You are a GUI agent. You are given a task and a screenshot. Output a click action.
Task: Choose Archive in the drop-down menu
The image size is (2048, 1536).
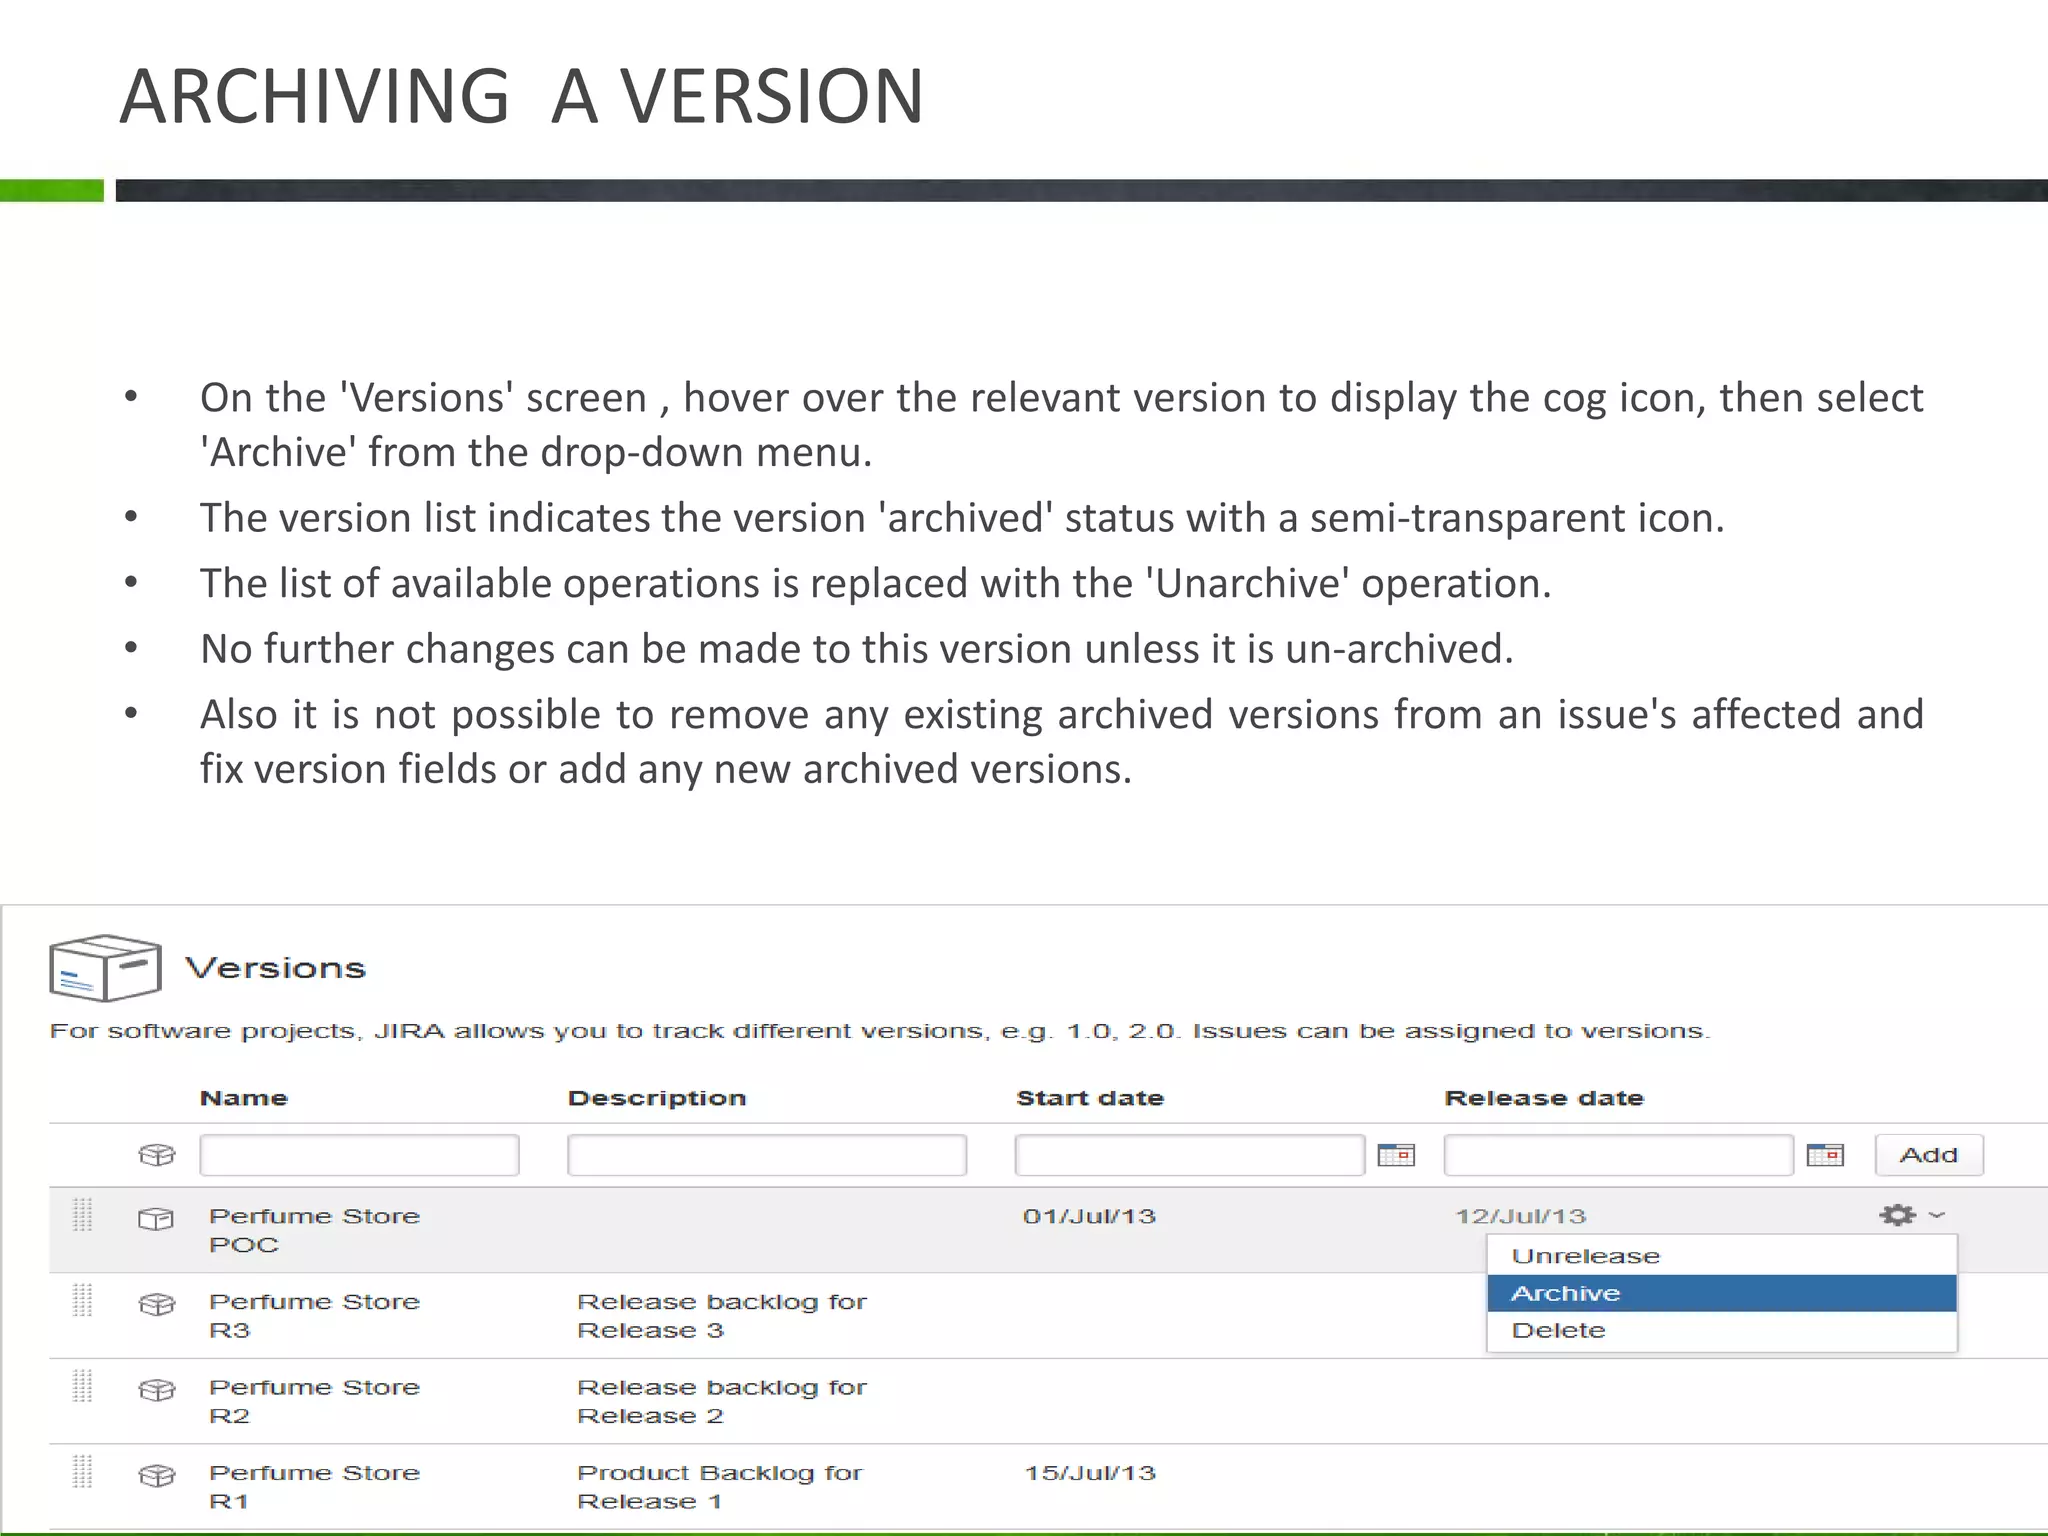coord(1721,1293)
